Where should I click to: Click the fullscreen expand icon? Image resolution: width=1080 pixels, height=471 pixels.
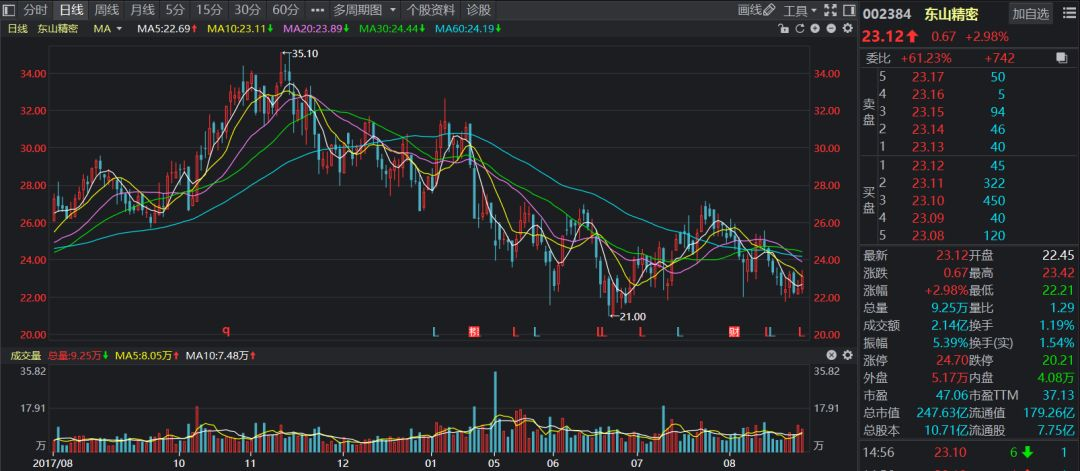(x=829, y=10)
